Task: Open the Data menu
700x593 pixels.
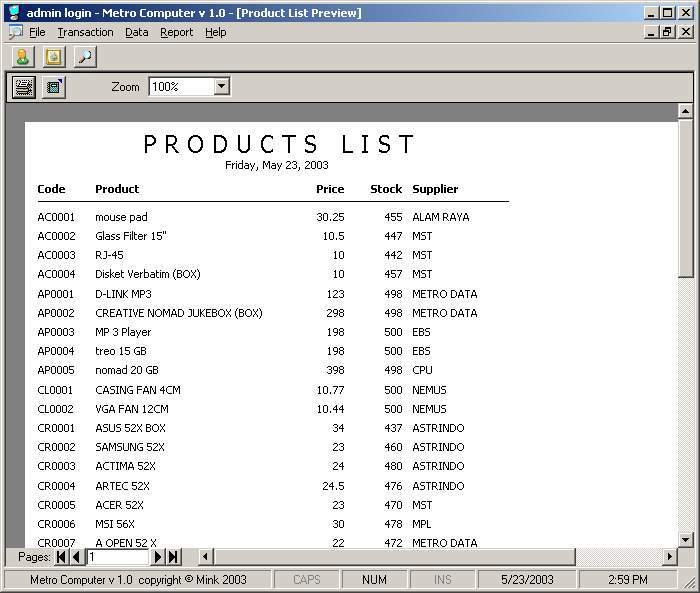Action: click(137, 32)
